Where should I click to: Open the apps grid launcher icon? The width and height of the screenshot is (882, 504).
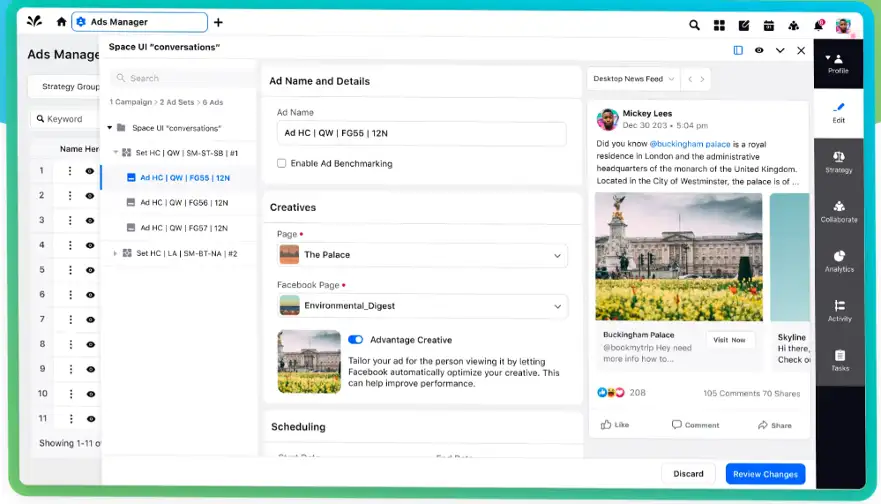[719, 25]
